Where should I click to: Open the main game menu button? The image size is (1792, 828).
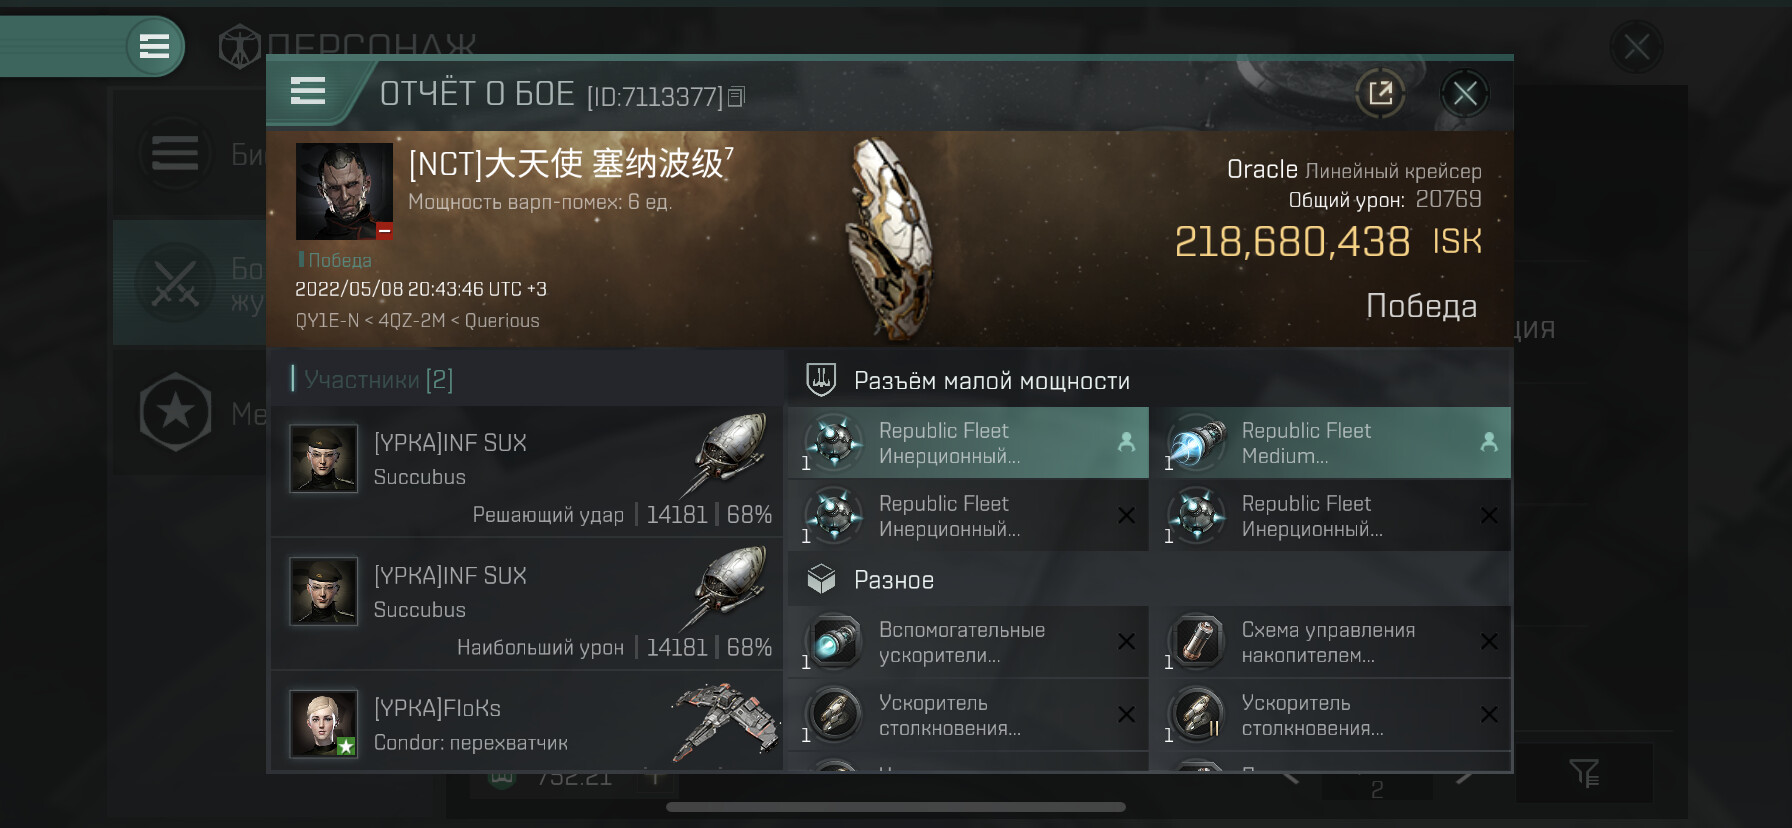click(x=154, y=46)
